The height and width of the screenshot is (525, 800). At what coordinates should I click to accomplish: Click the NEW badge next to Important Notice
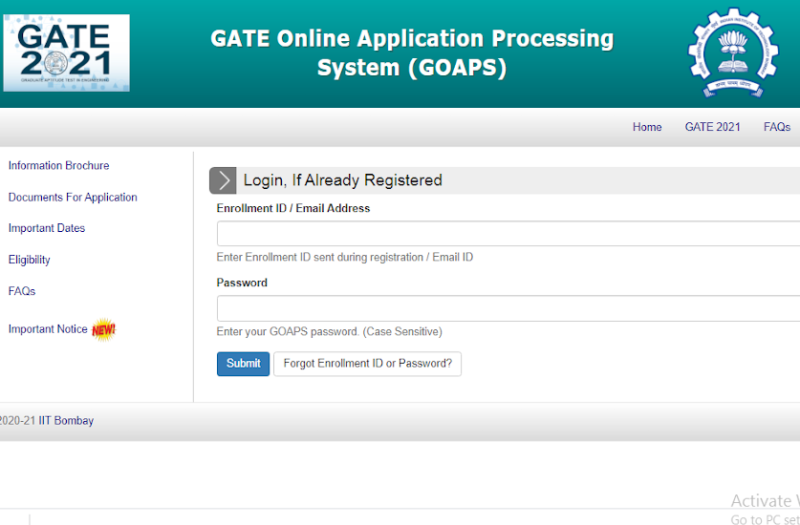pyautogui.click(x=103, y=330)
